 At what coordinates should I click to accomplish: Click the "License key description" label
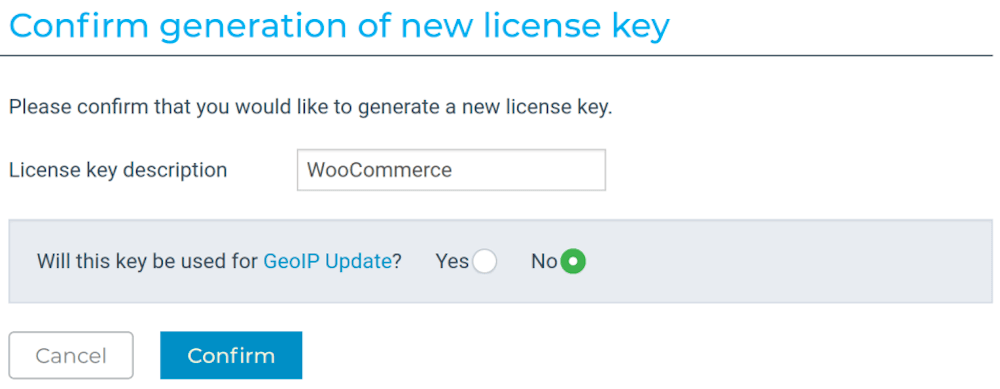click(x=118, y=170)
